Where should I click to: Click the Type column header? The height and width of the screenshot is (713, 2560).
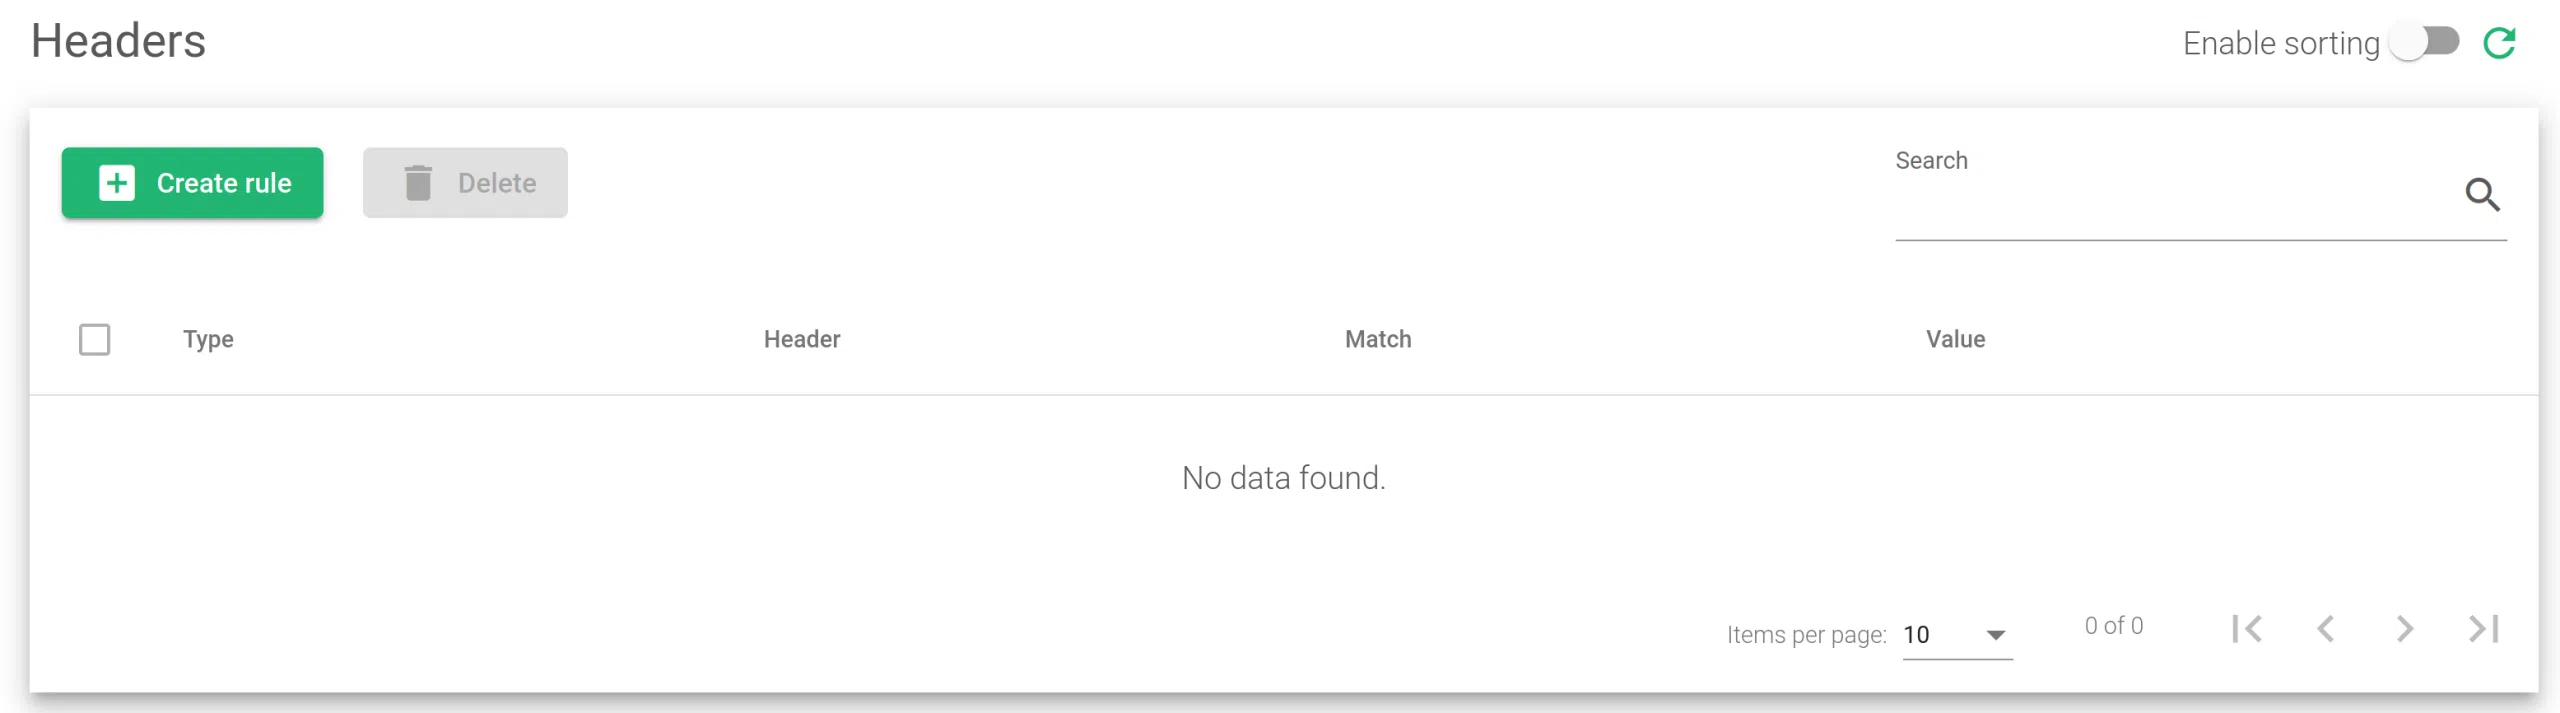coord(208,340)
